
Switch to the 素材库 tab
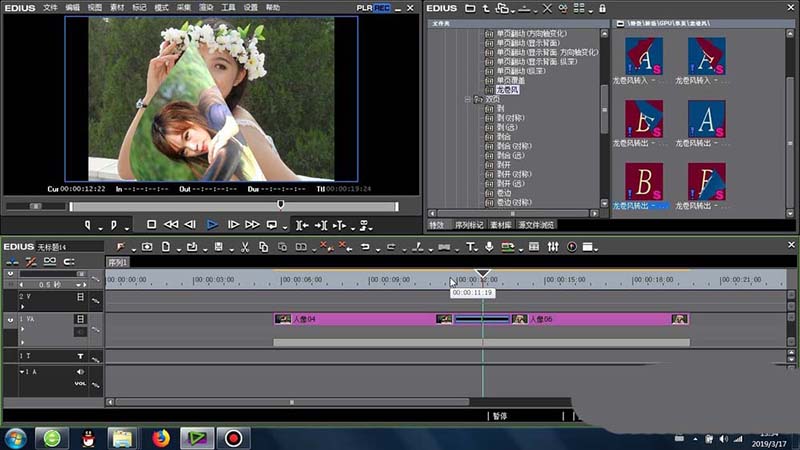point(501,225)
